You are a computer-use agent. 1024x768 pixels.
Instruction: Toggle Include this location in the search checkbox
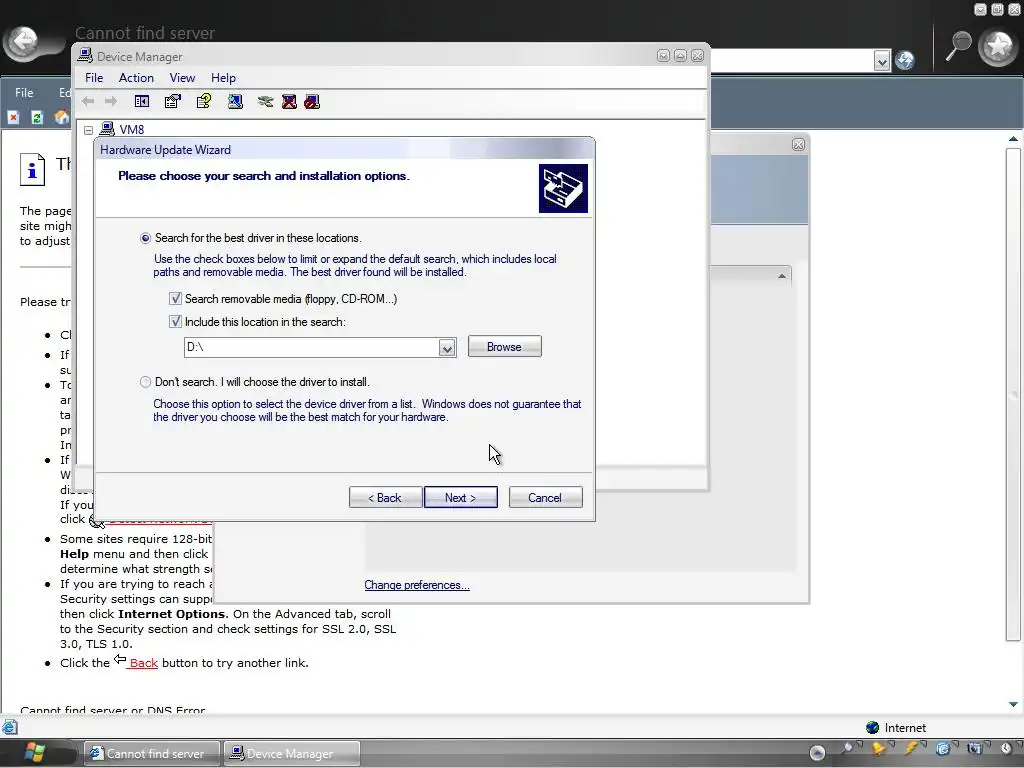click(175, 321)
